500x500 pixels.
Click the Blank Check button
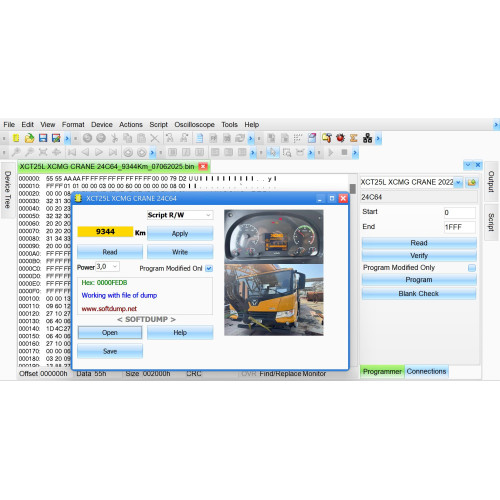pyautogui.click(x=419, y=294)
